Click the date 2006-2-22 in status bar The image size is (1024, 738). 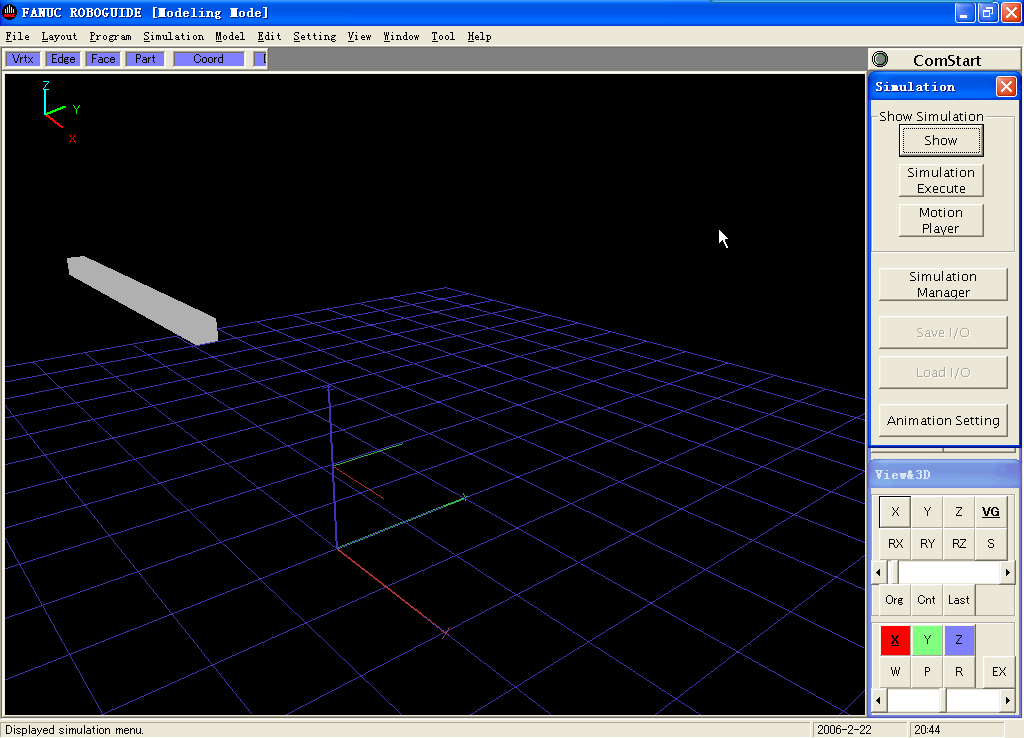pyautogui.click(x=844, y=730)
